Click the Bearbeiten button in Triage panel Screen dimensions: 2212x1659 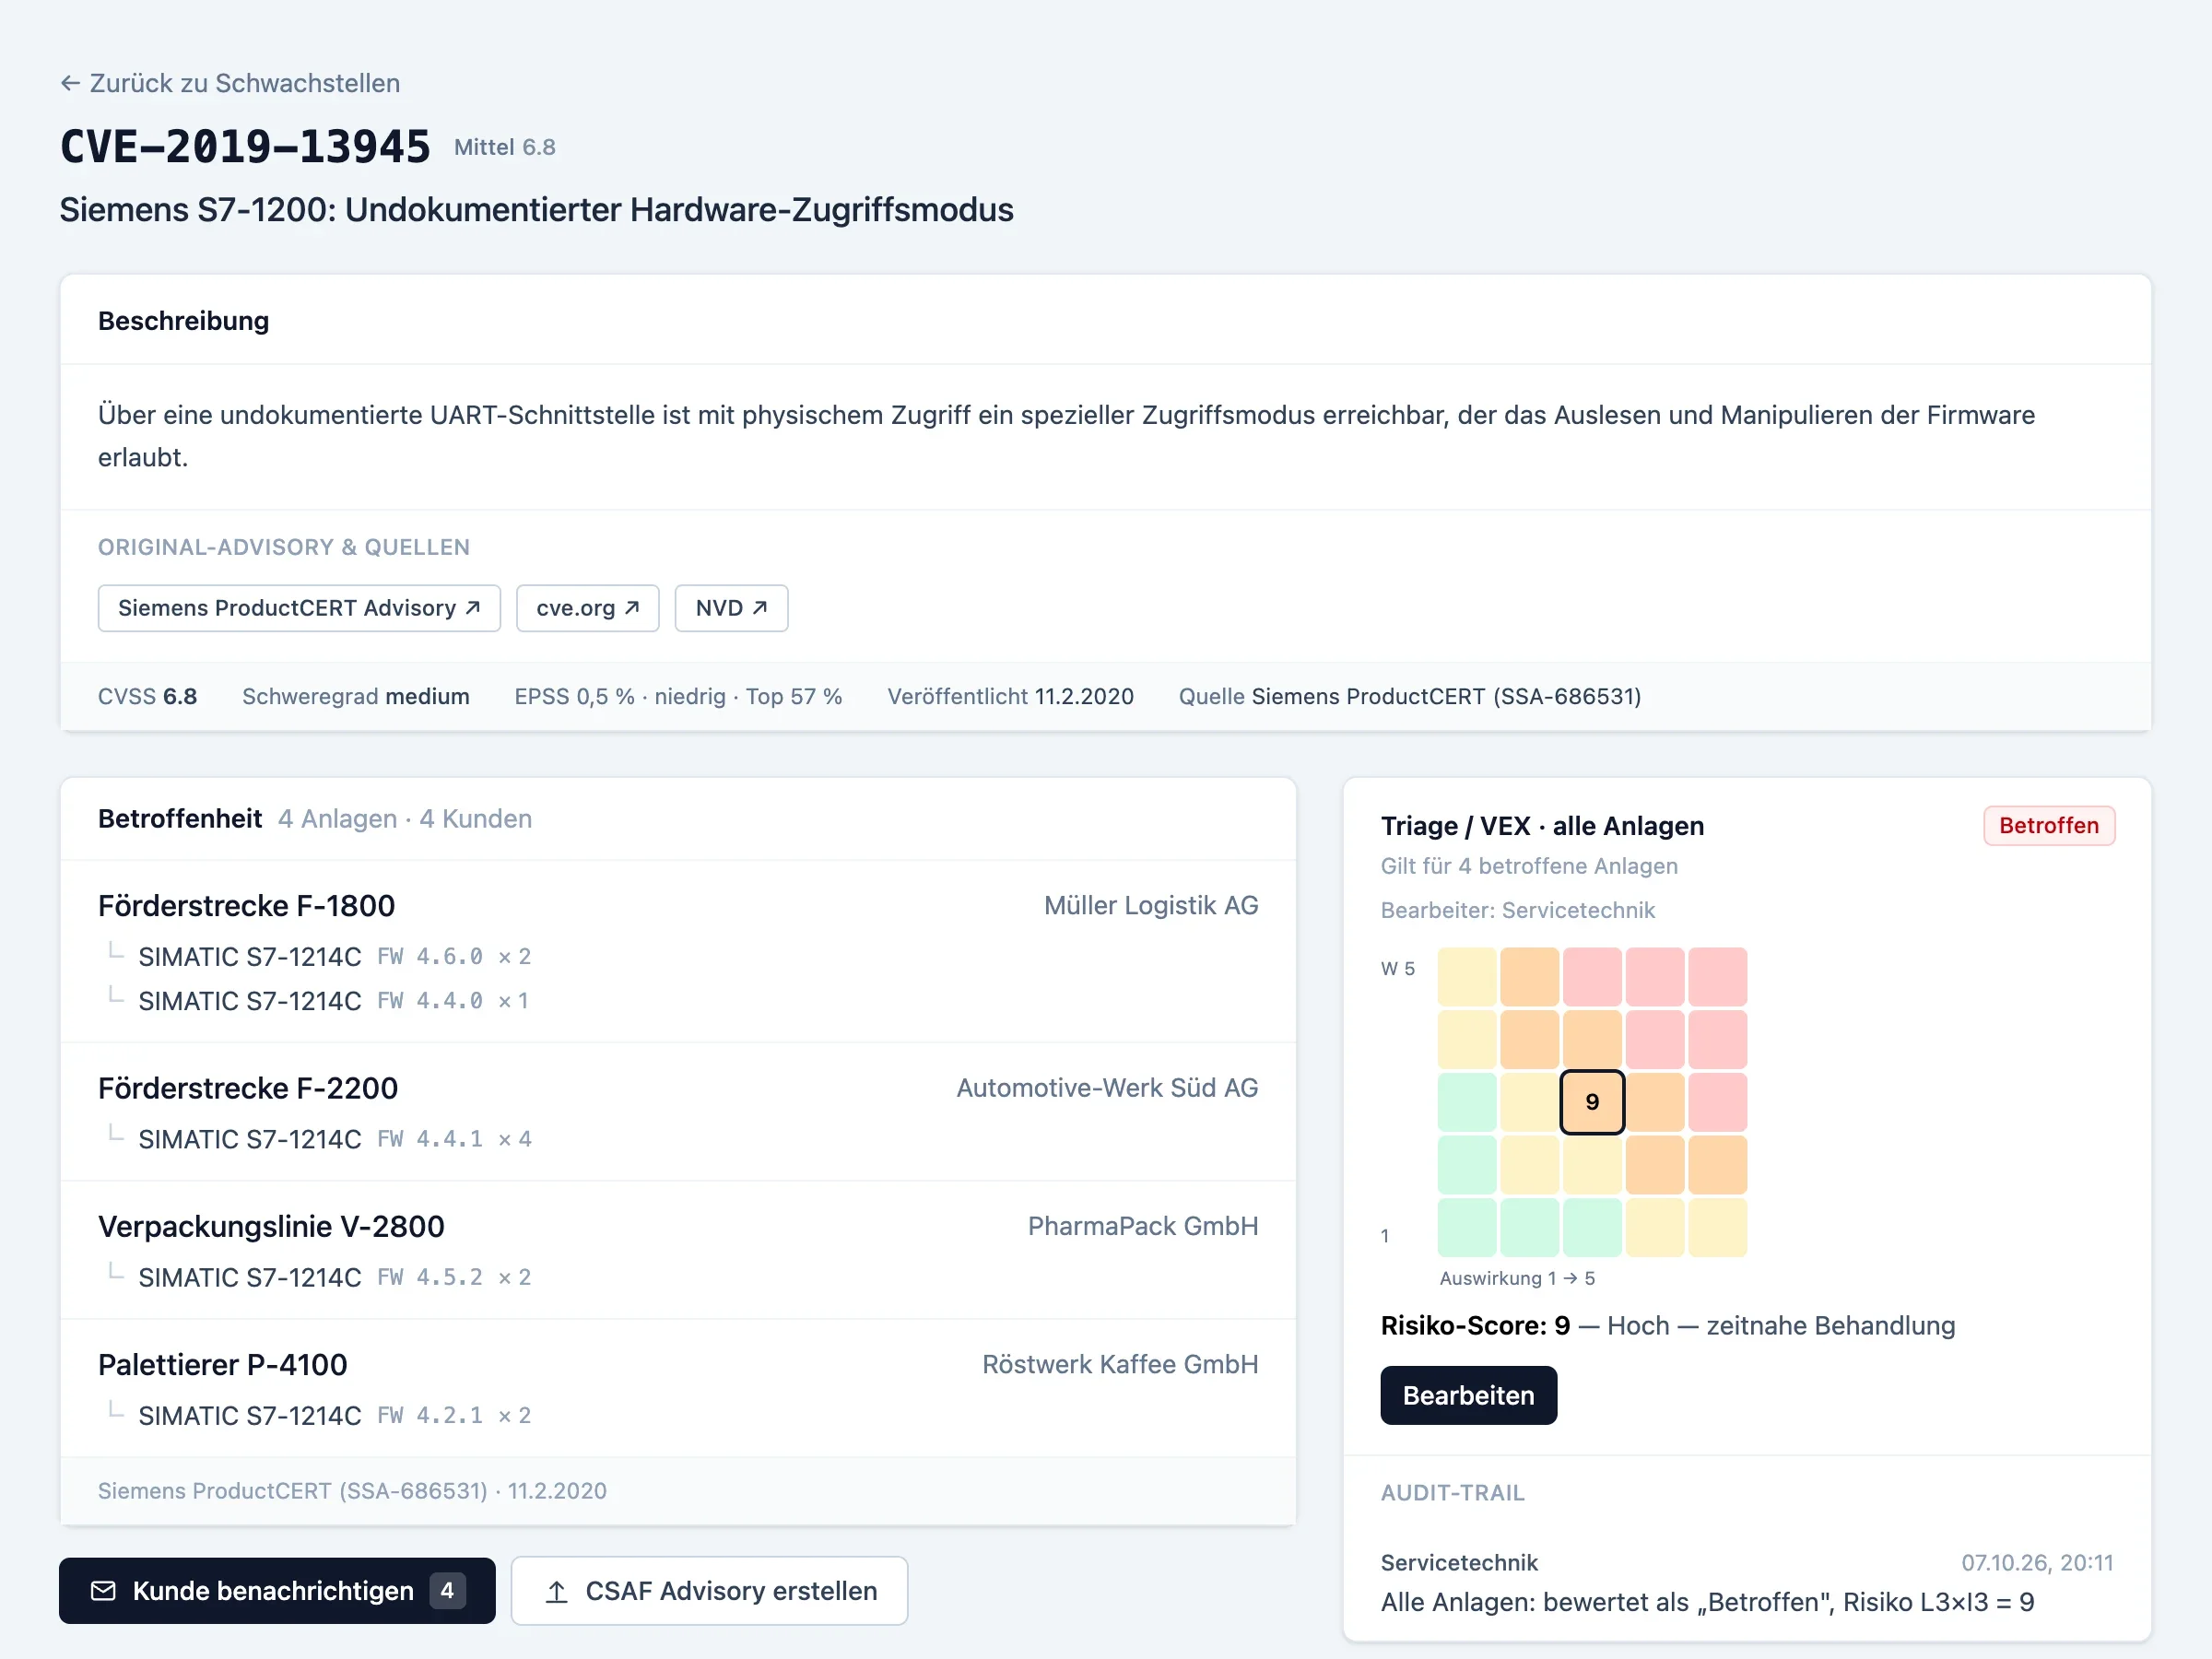(1468, 1395)
